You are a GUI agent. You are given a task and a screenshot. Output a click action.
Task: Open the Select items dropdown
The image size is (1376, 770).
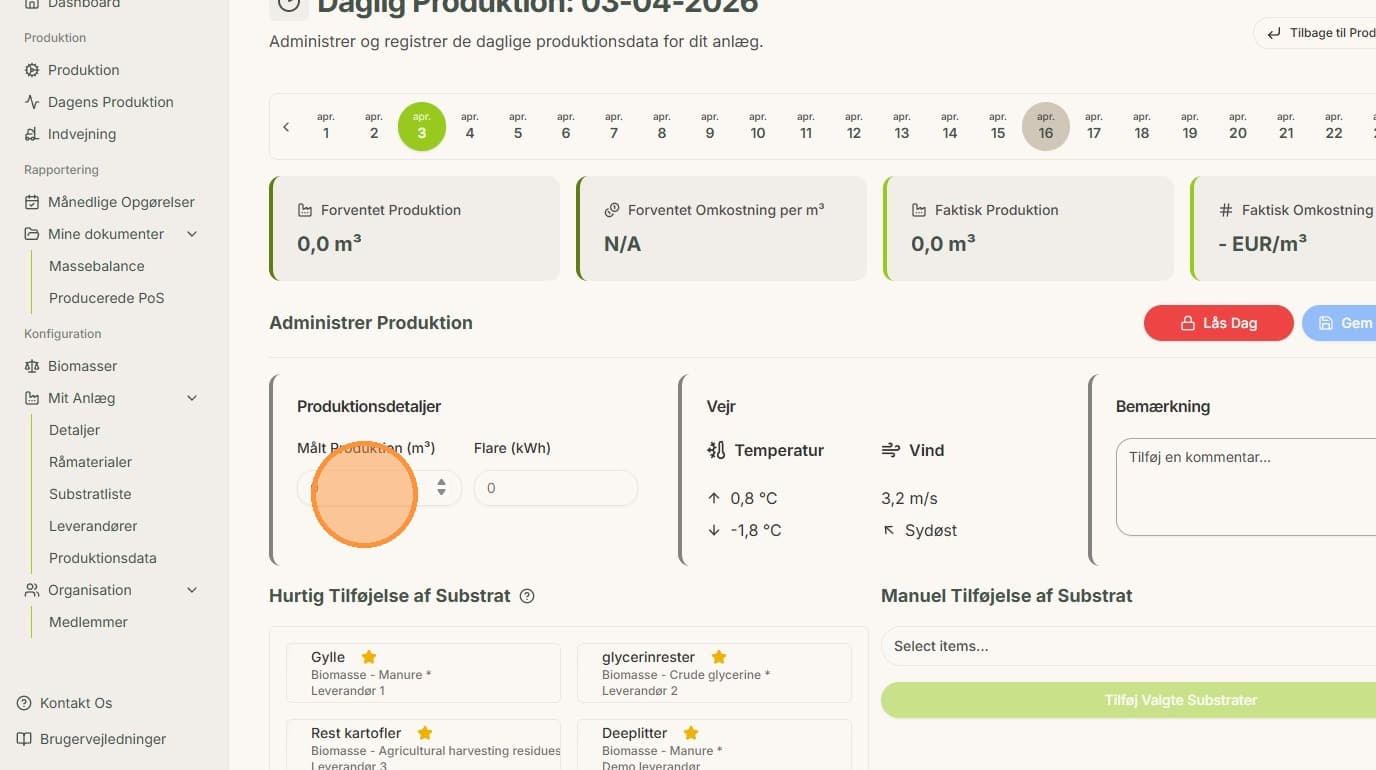coord(1128,646)
